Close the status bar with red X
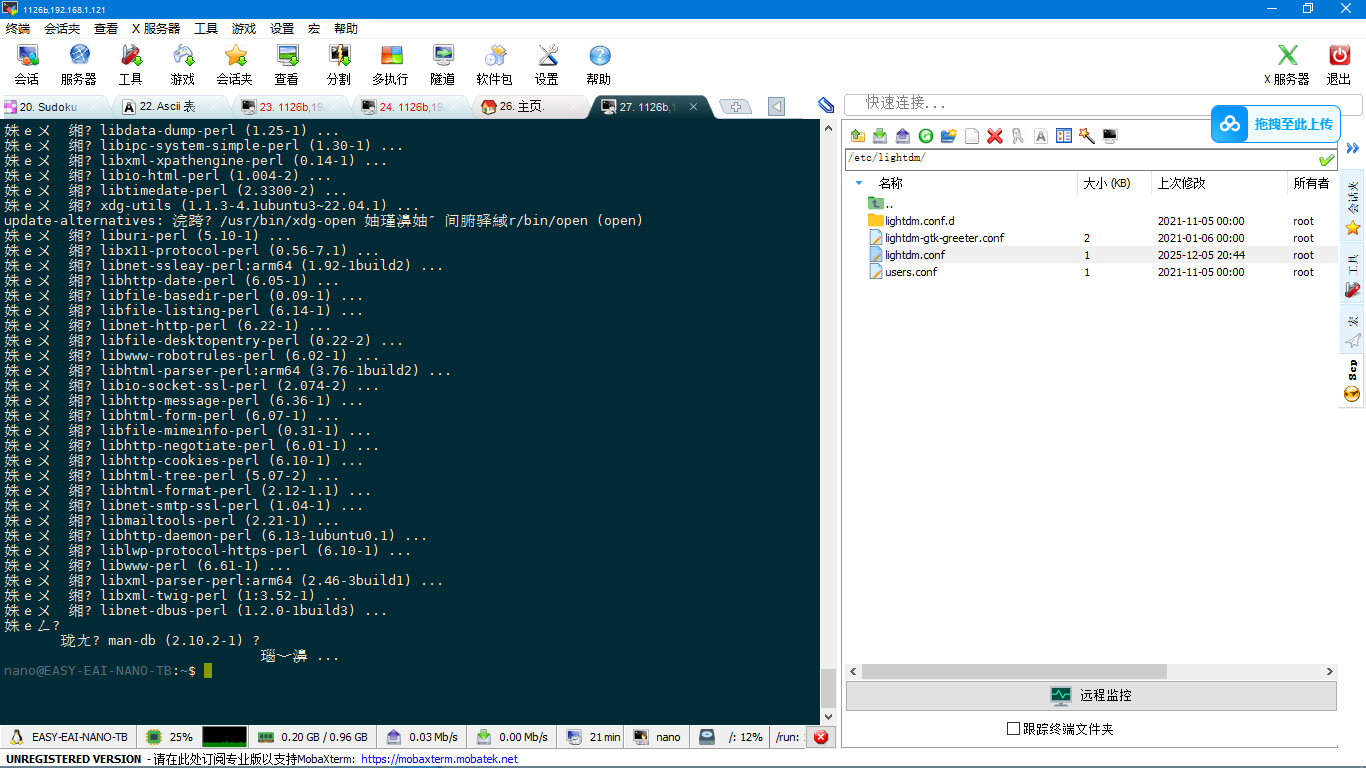The image size is (1366, 768). tap(821, 737)
